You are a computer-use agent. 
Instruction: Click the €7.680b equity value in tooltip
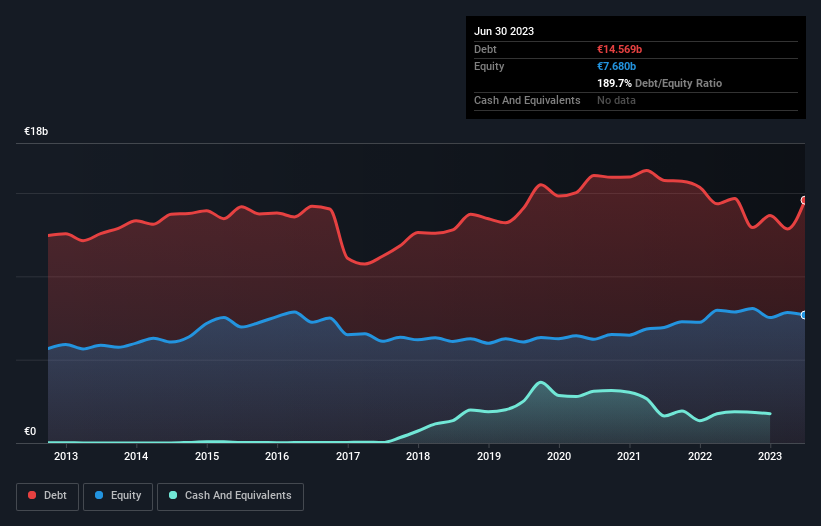coord(616,66)
